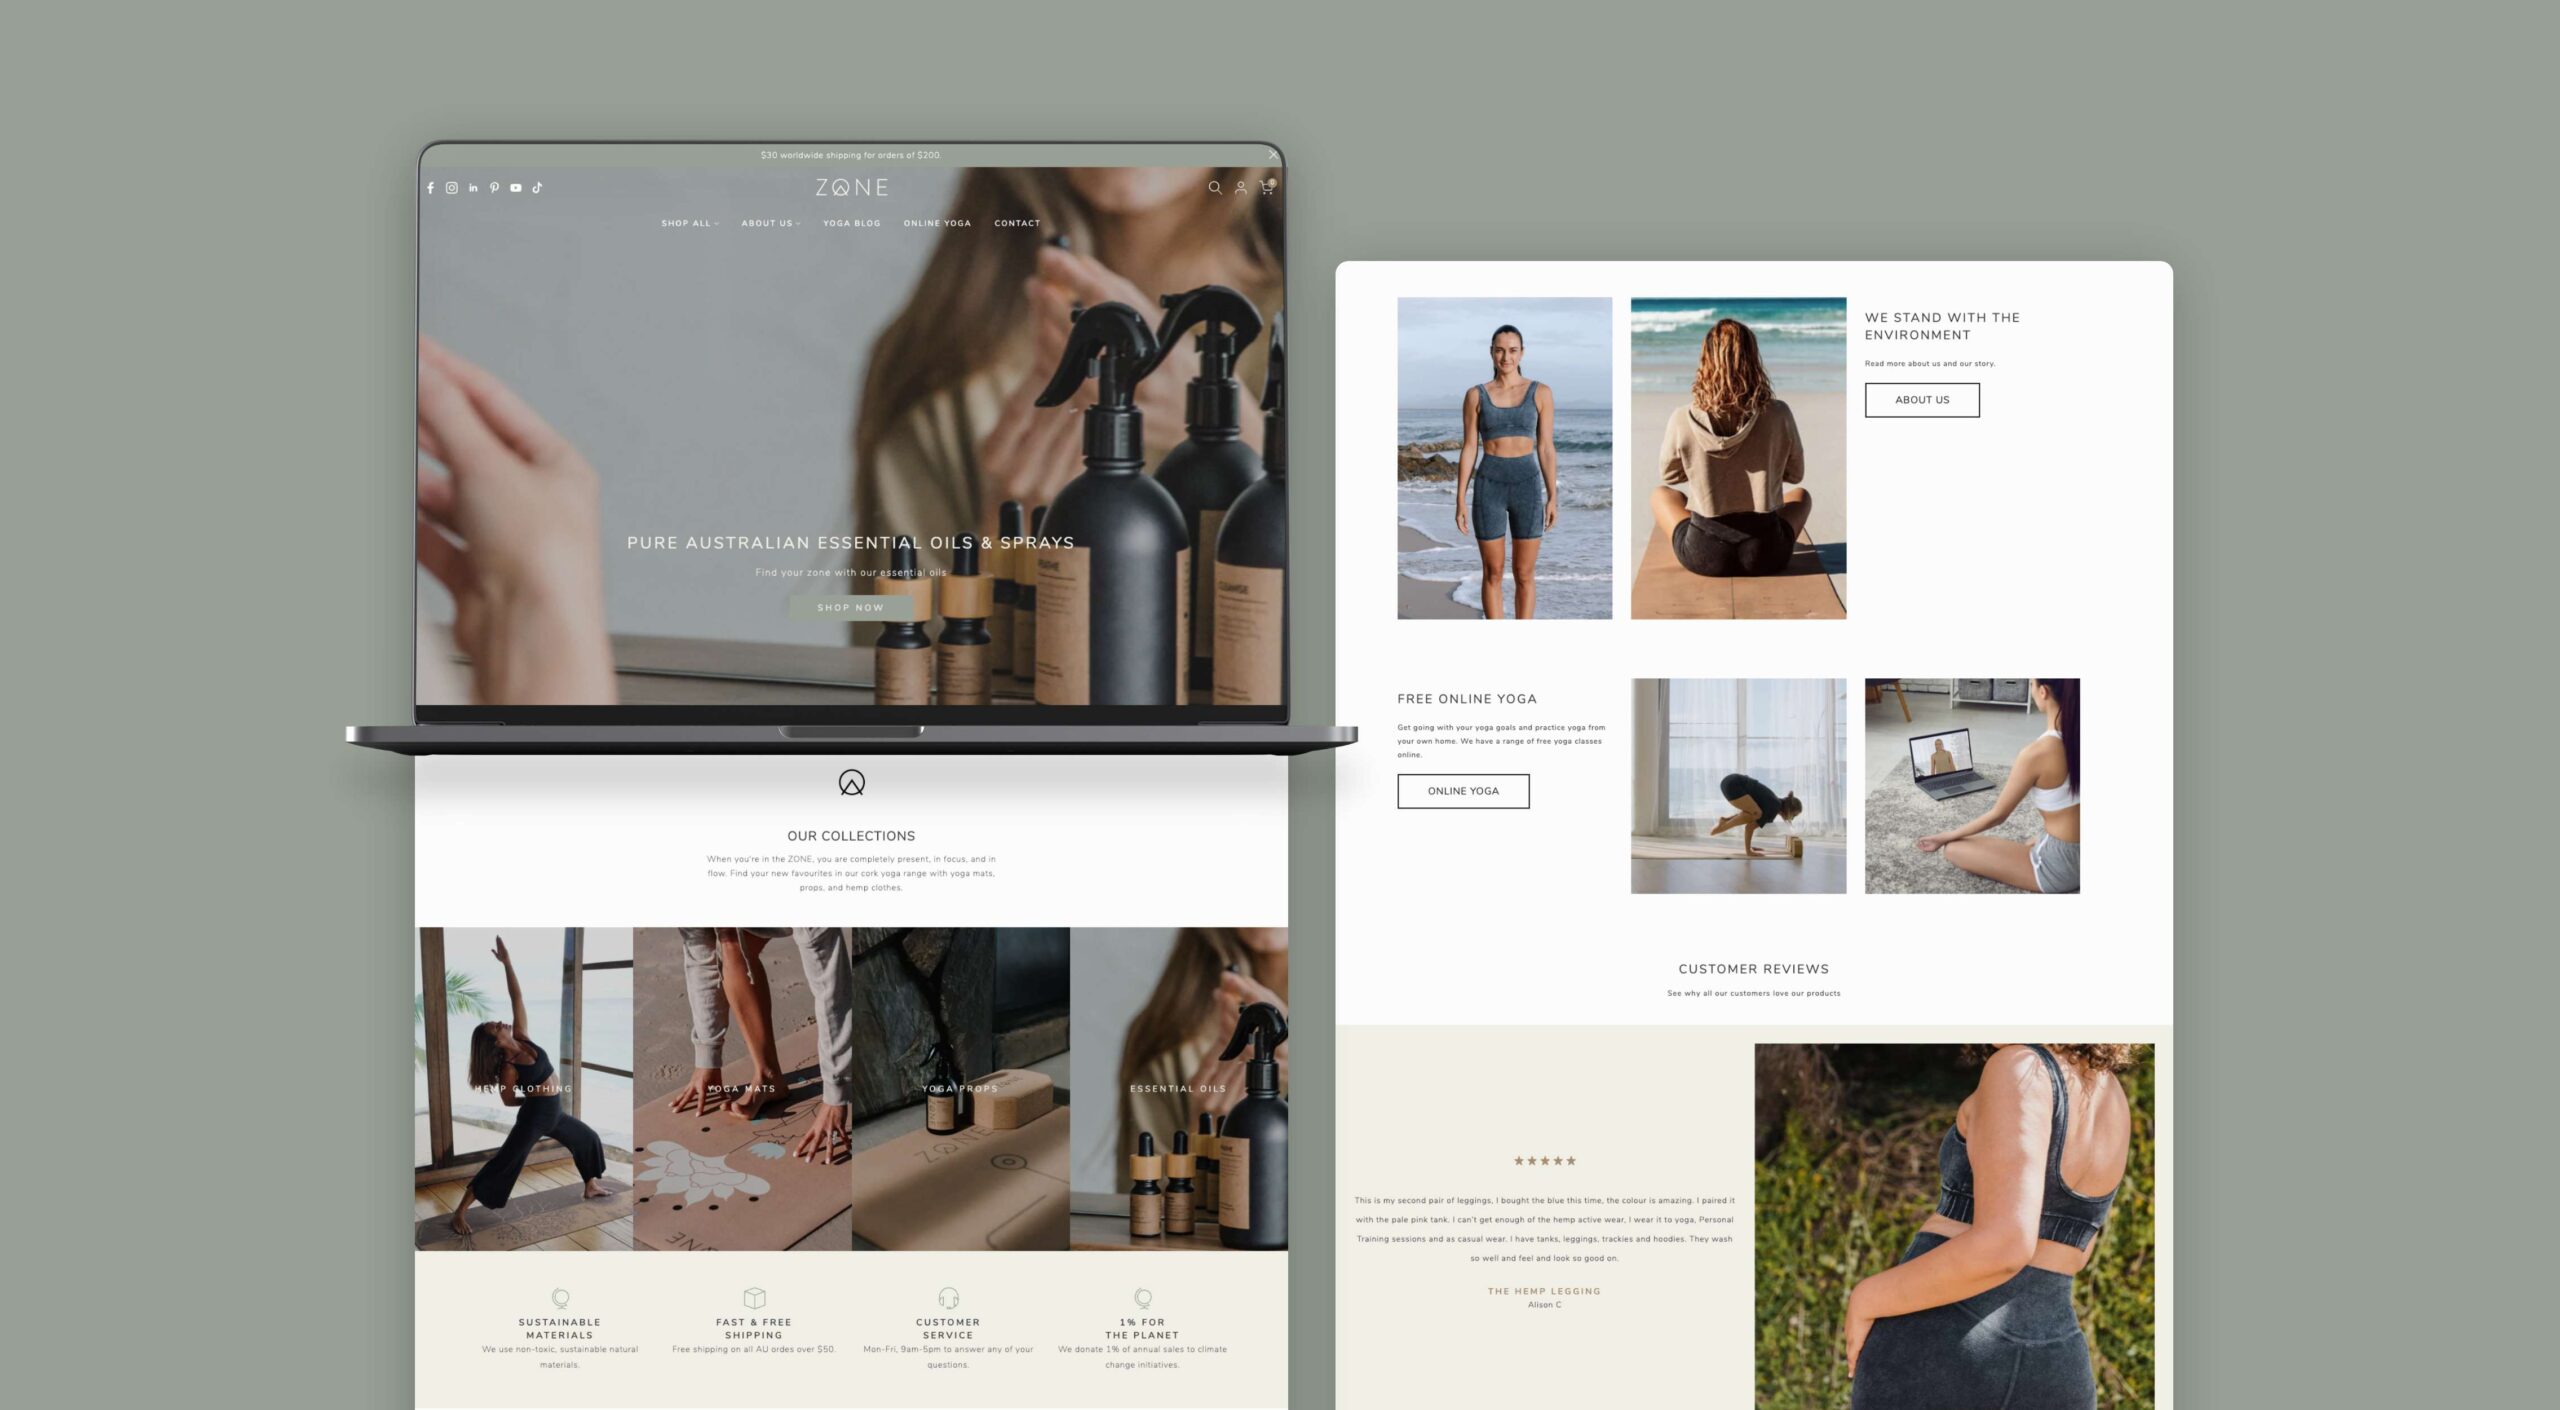Screen dimensions: 2560x1410
Task: Open the TikTok social icon
Action: [x=537, y=188]
